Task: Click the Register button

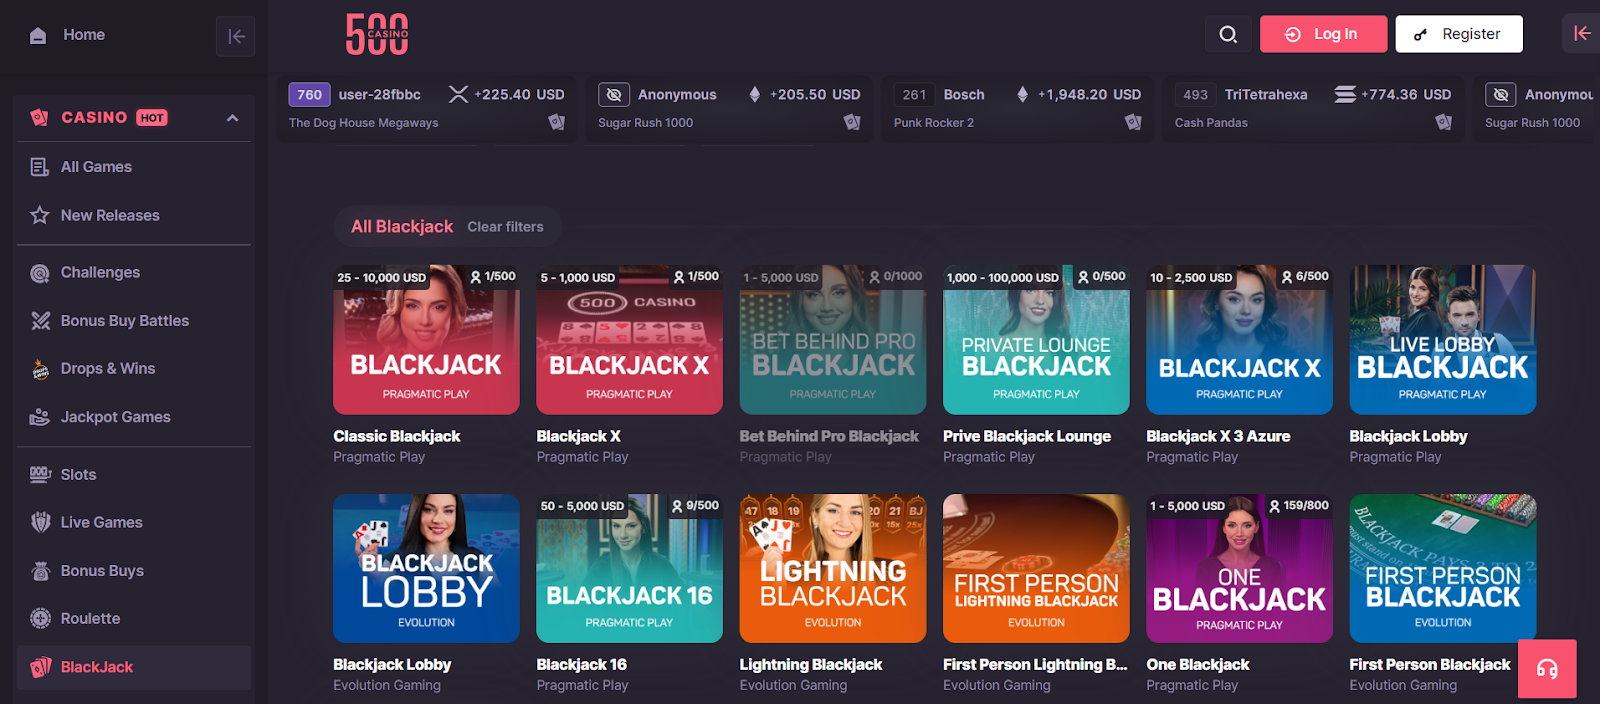Action: click(1458, 34)
